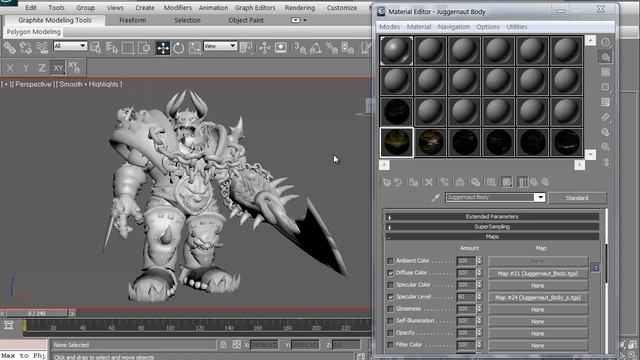
Task: Click Rectangular Selection Region icon
Action: [x=128, y=48]
